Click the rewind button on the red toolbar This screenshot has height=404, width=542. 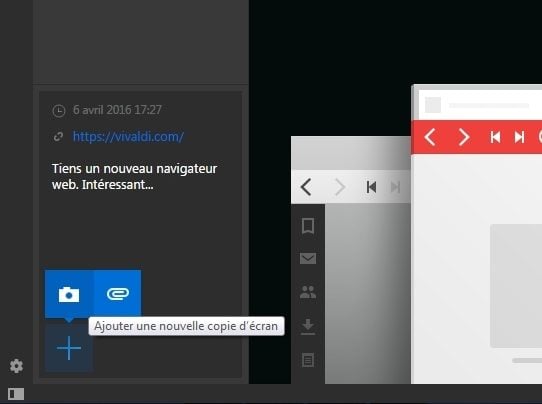click(495, 137)
